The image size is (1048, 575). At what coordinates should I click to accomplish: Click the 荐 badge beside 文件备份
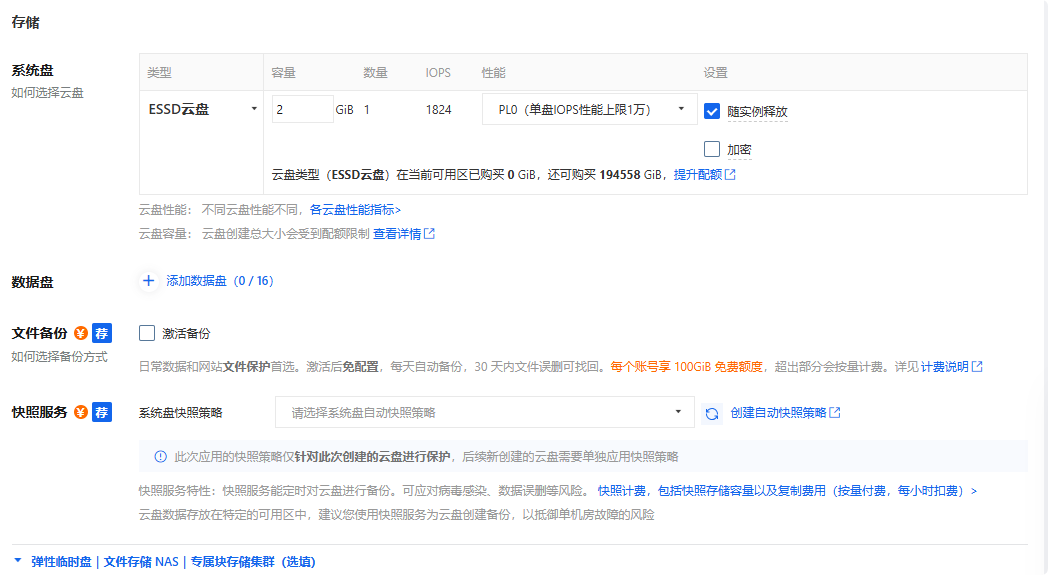[102, 333]
